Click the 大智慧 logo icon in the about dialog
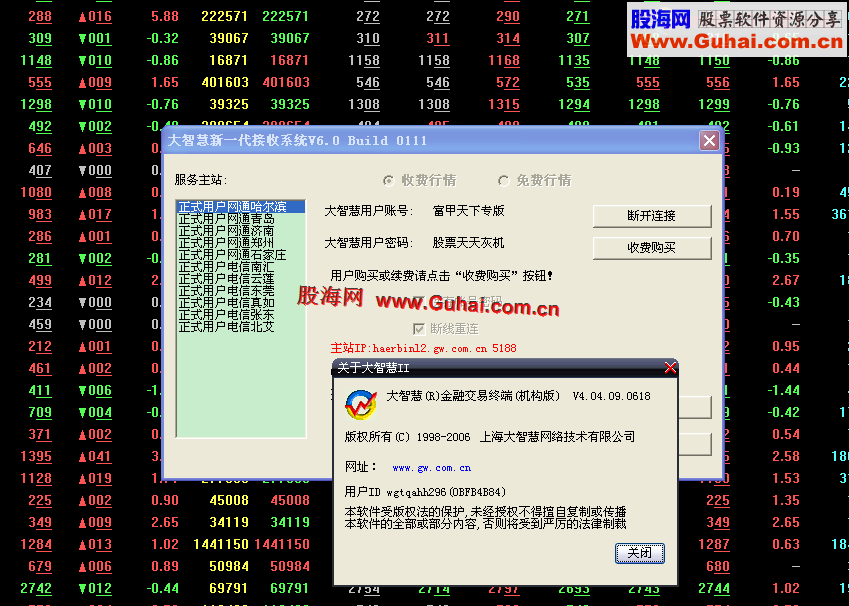This screenshot has width=849, height=606. pos(361,405)
